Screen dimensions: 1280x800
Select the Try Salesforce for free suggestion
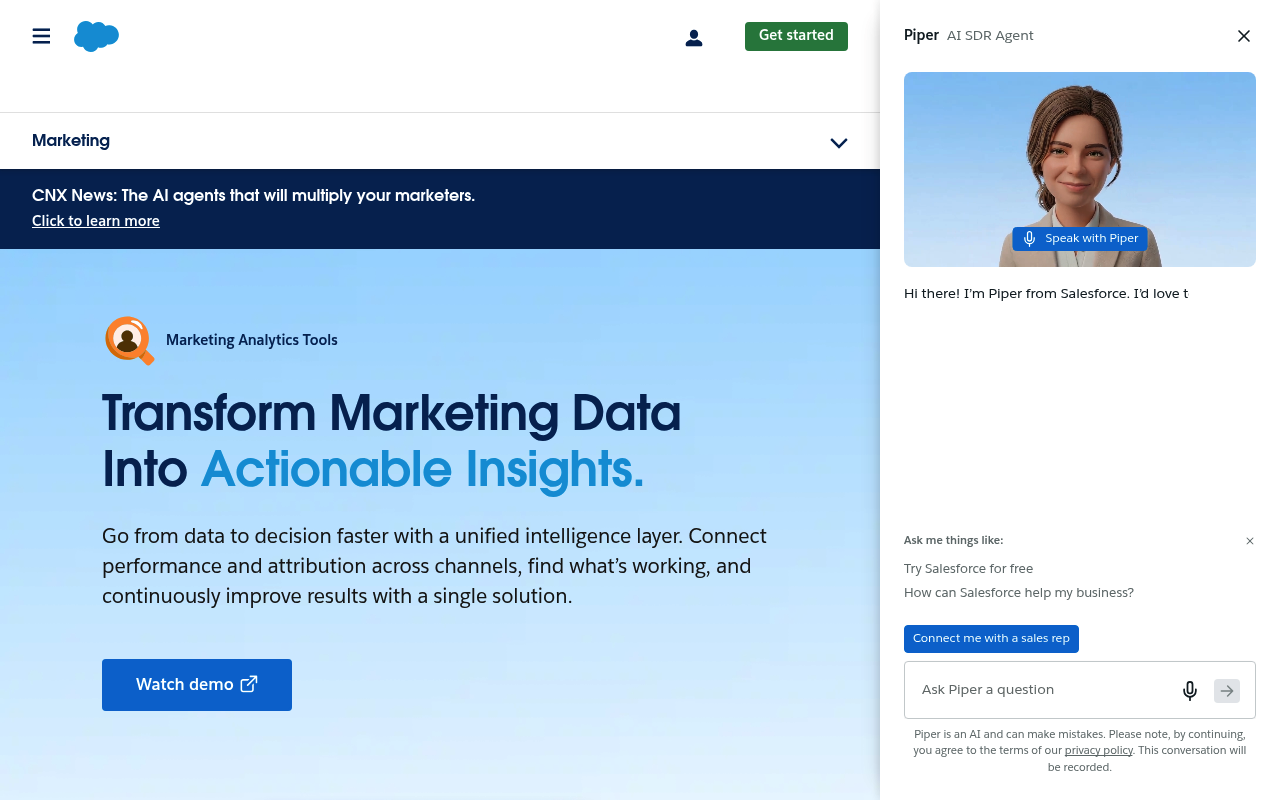click(968, 568)
